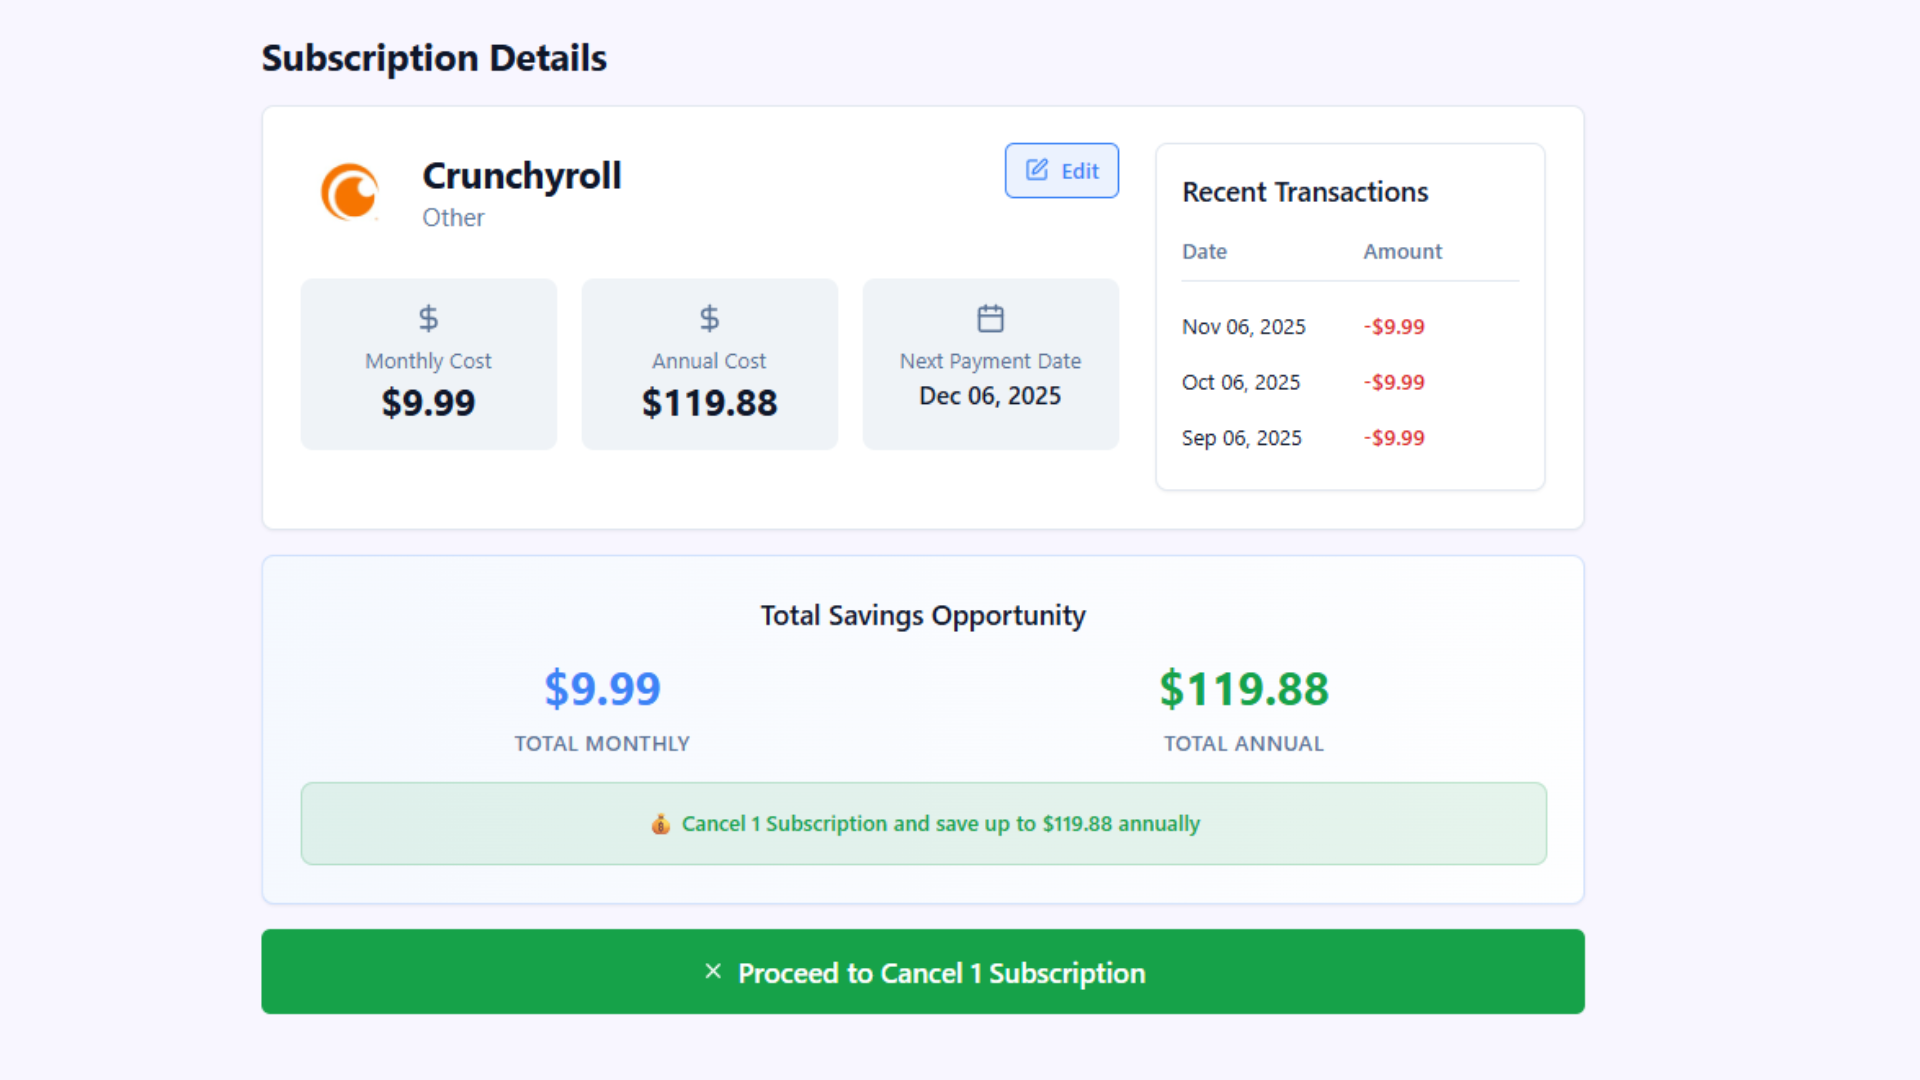Click the blue $9.99 Total Monthly figure

click(602, 689)
